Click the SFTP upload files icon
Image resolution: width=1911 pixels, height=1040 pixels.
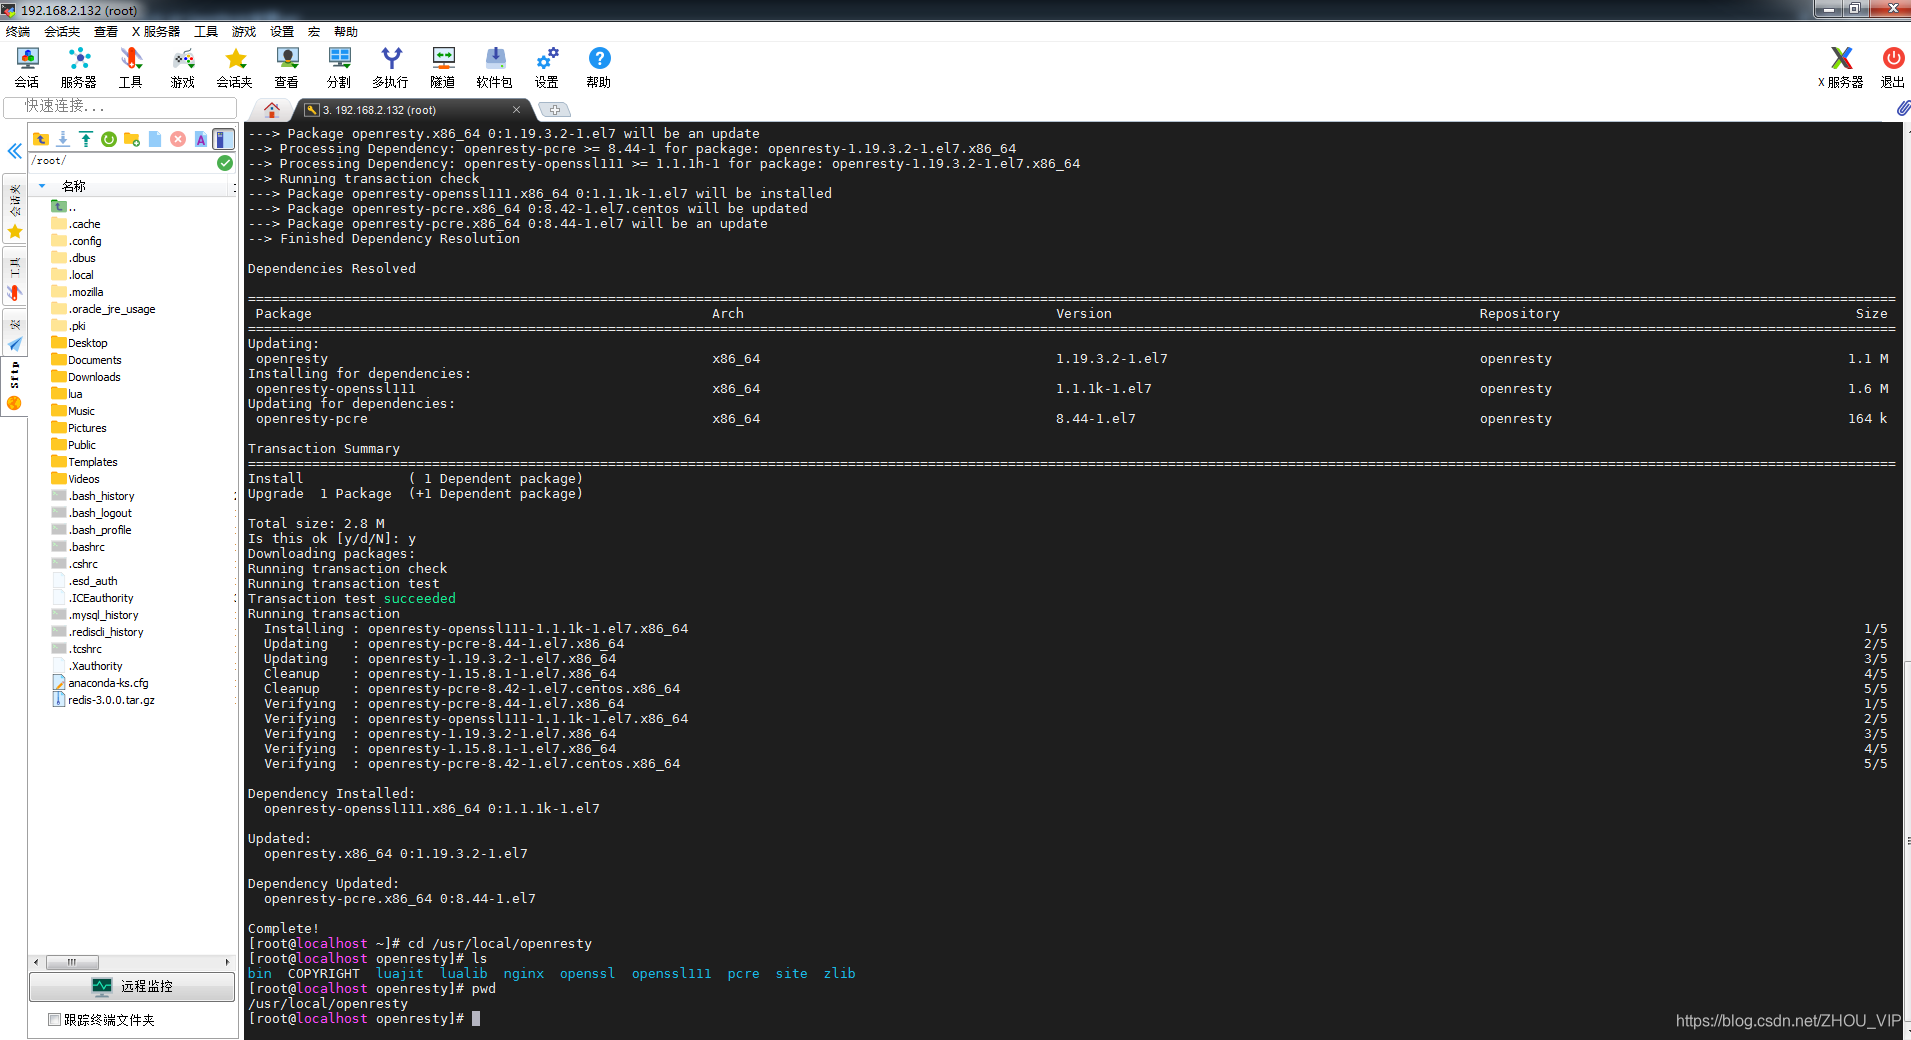(86, 139)
